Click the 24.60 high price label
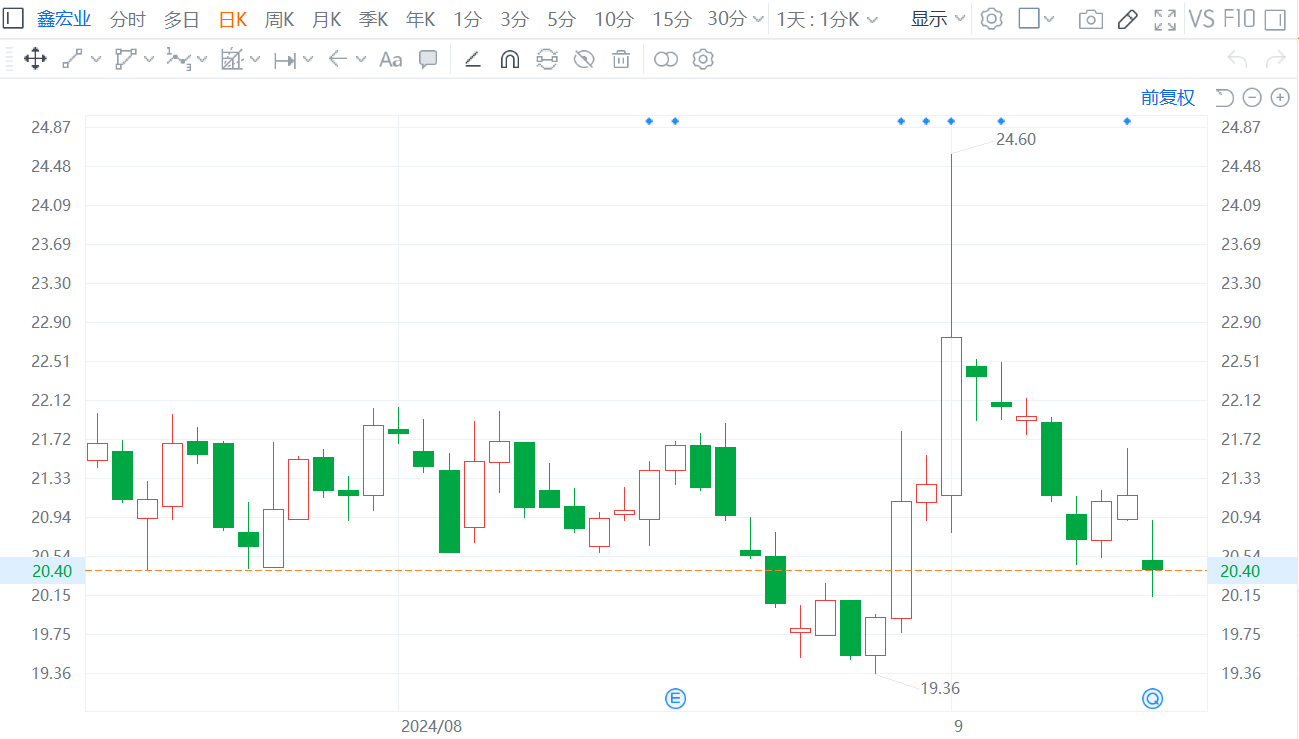 pos(1016,139)
